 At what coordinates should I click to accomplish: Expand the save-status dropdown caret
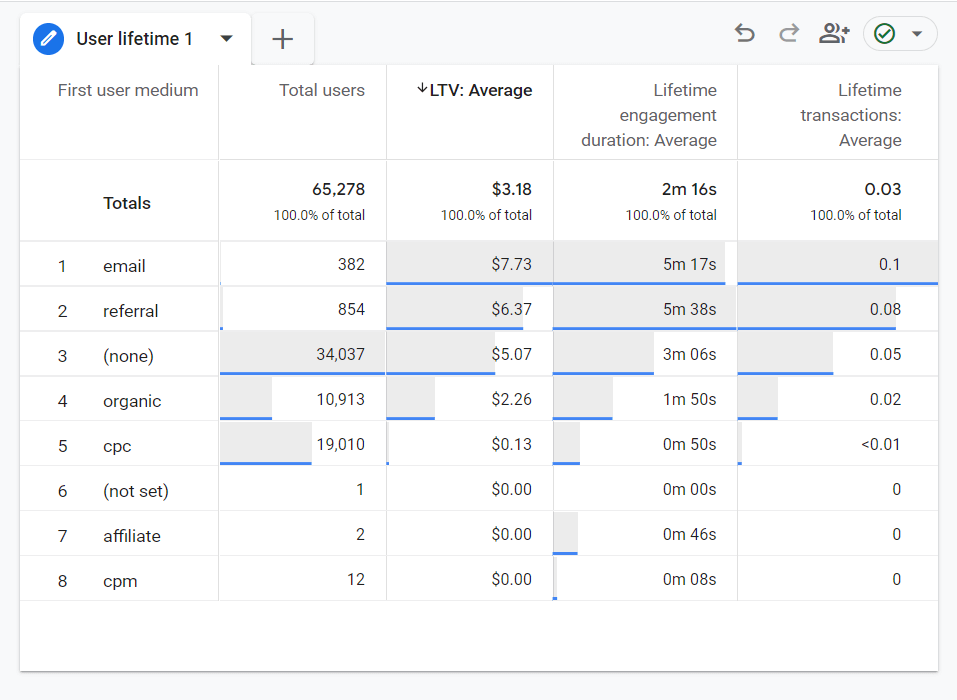(916, 33)
